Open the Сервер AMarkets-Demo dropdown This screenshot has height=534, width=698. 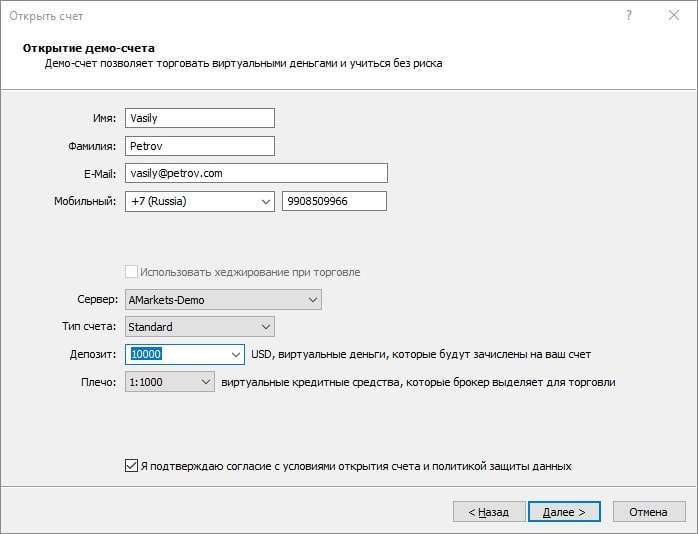223,299
